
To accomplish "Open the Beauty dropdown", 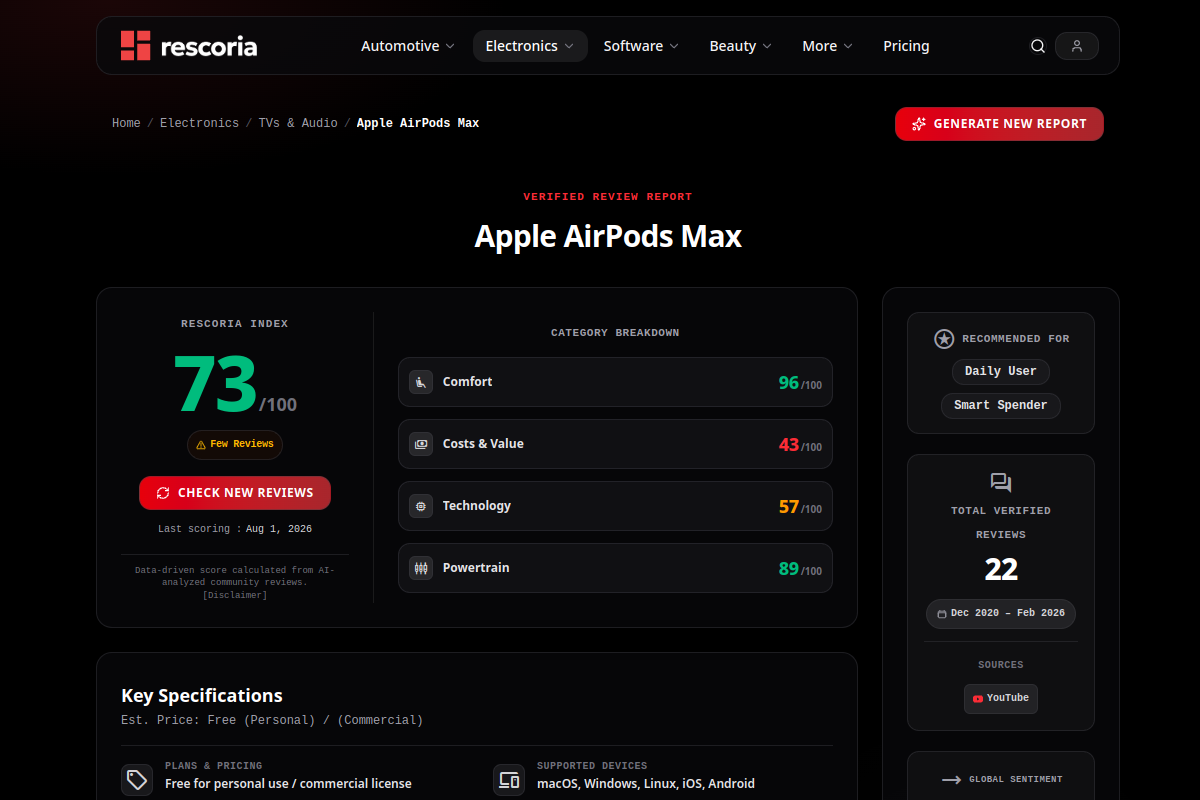I will pos(741,46).
